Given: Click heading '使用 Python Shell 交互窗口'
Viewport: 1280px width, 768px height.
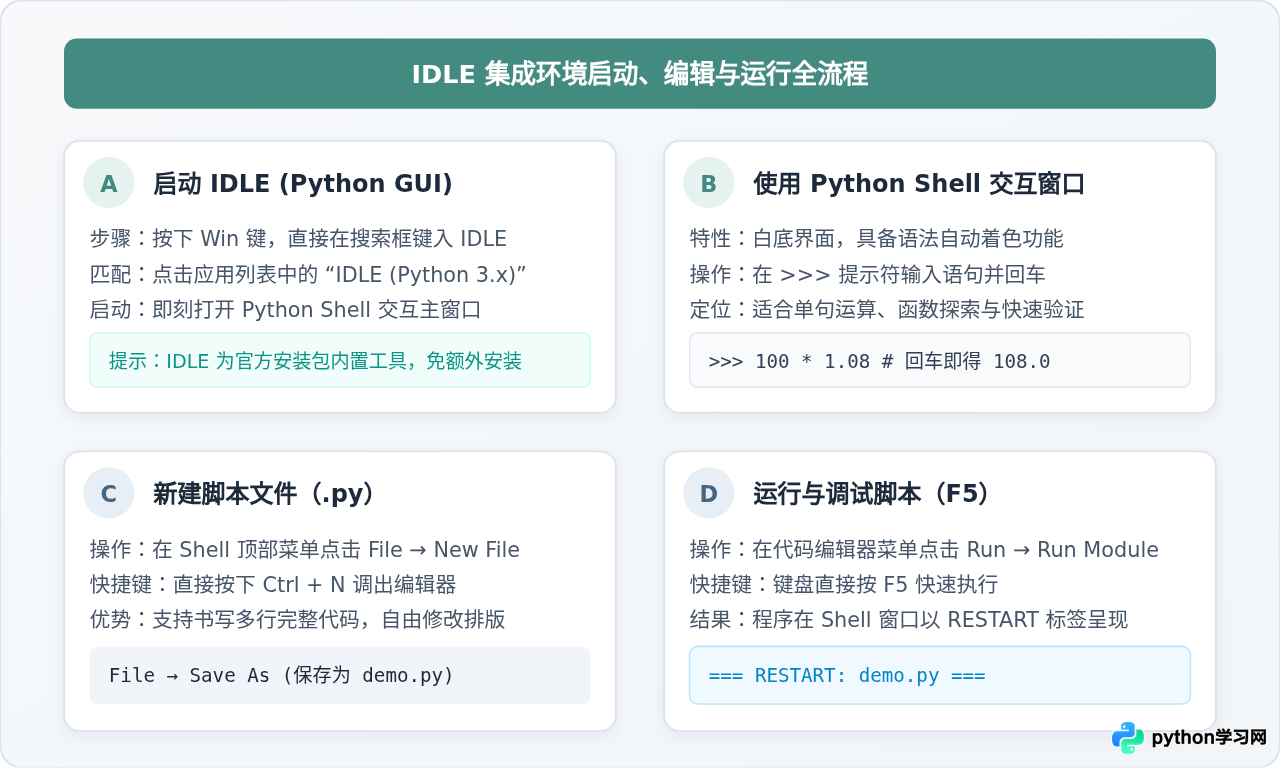Looking at the screenshot, I should click(x=919, y=184).
